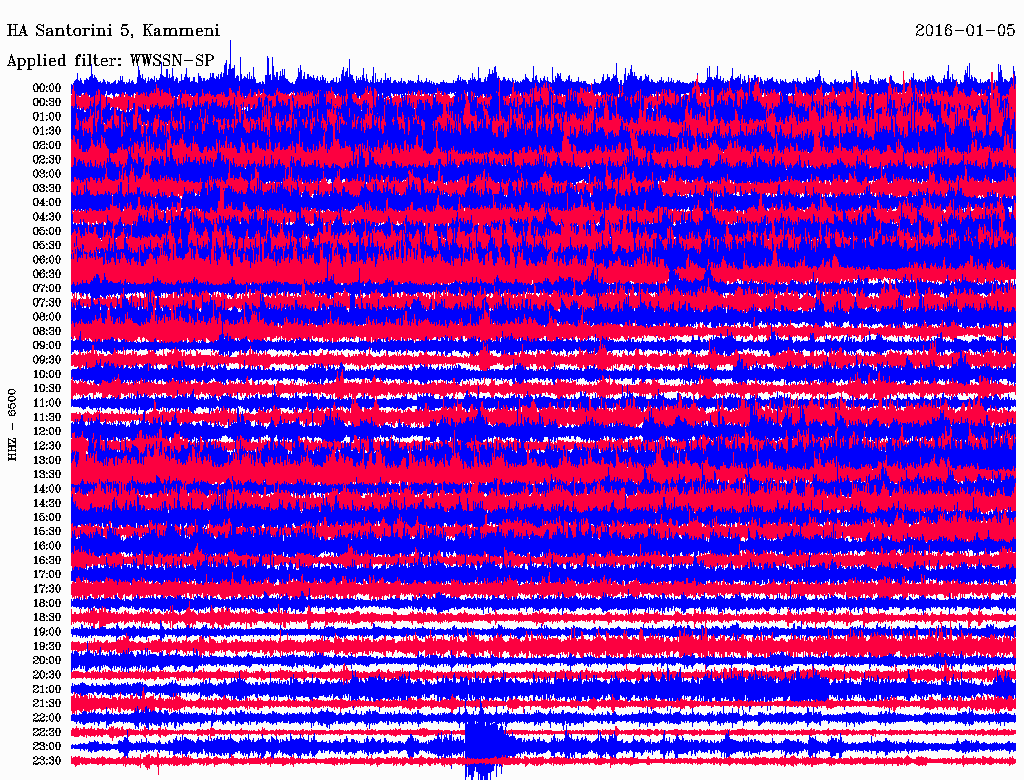Click the '03:30' time label
Image resolution: width=1024 pixels, height=780 pixels.
tap(47, 188)
